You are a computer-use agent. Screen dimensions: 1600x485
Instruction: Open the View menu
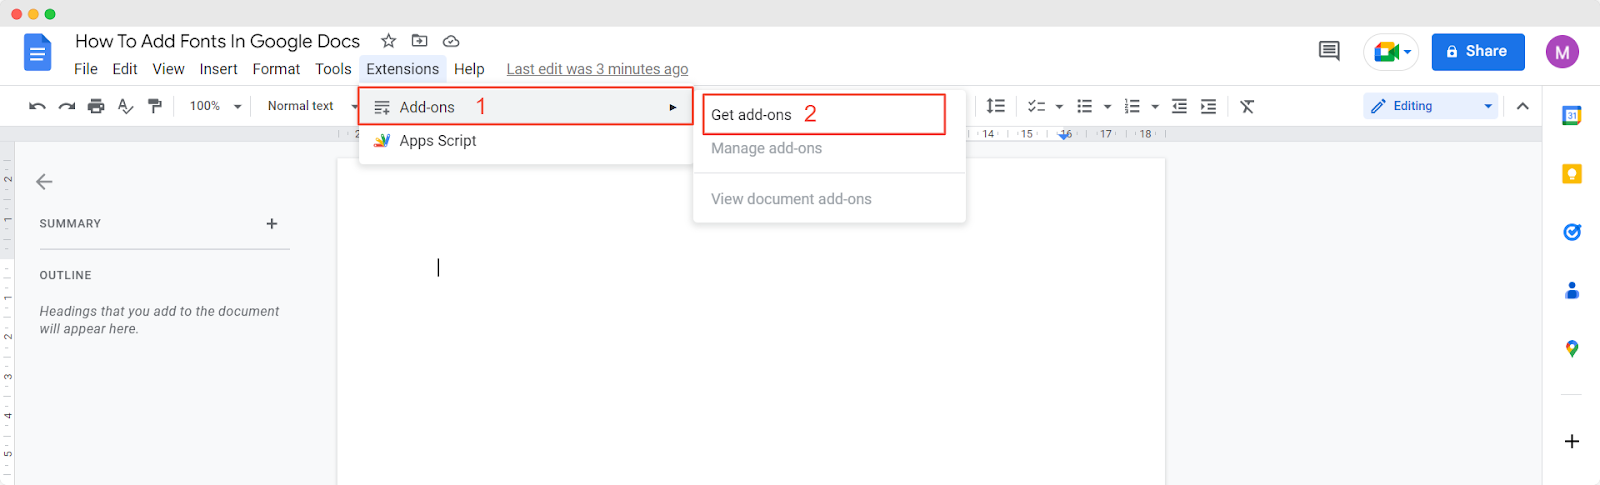point(168,69)
